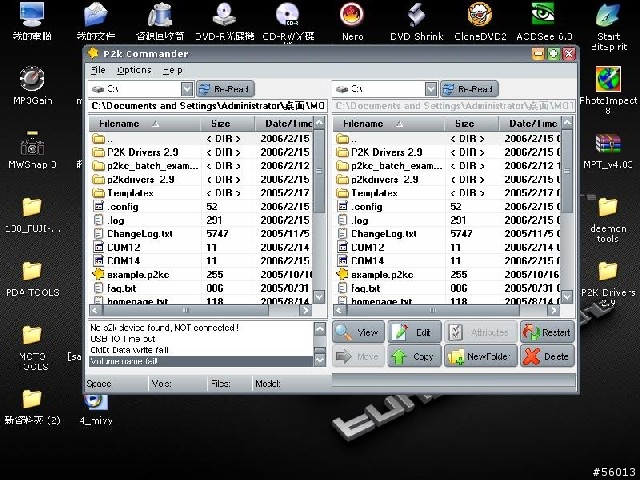This screenshot has height=480, width=640.
Task: Click the Restart button
Action: pos(547,332)
